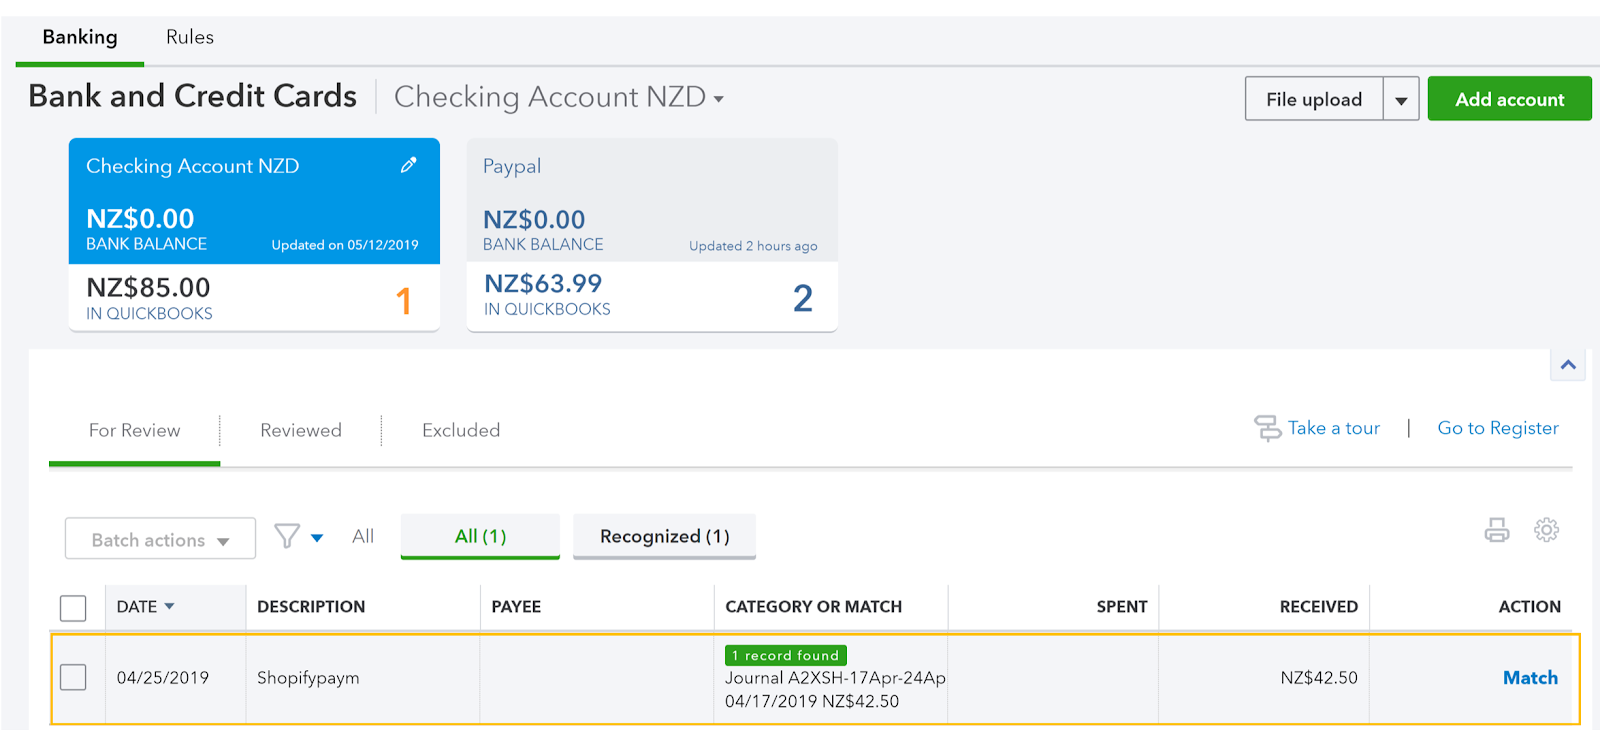Click the Take a tour signpost icon

pyautogui.click(x=1267, y=428)
